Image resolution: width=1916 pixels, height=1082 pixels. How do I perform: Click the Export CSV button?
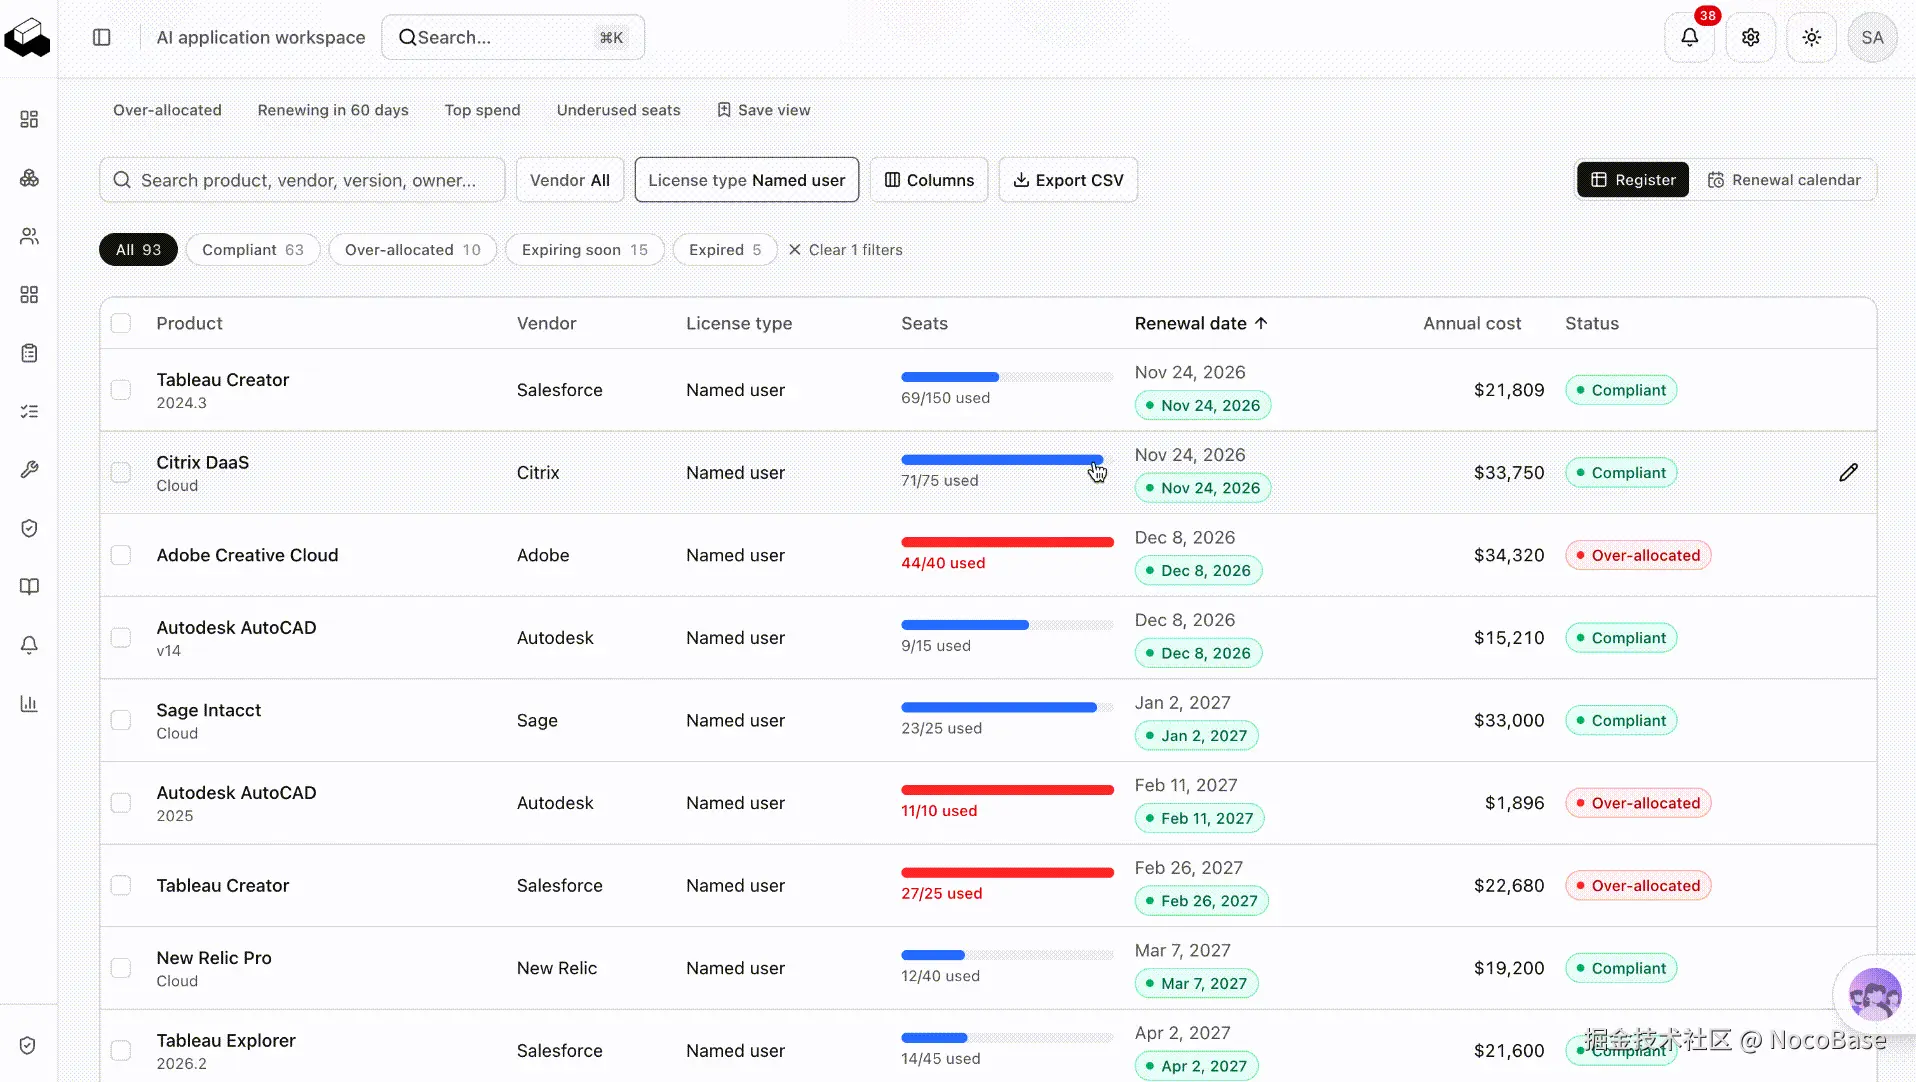[1068, 180]
